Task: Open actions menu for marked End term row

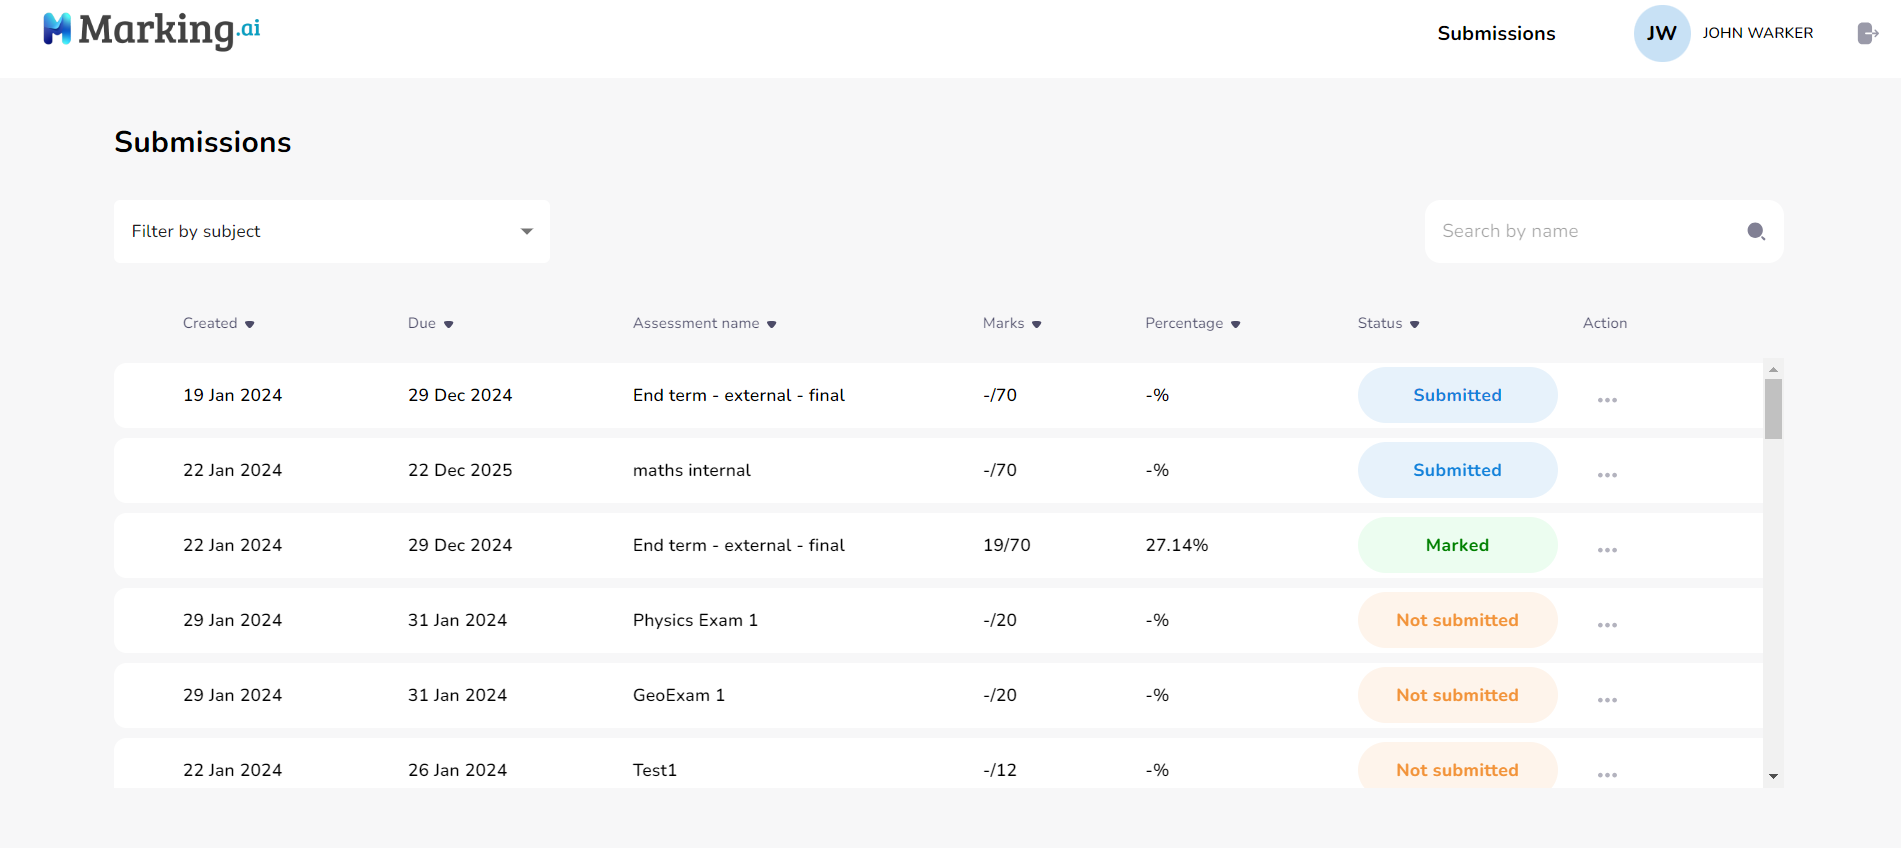Action: [1607, 549]
